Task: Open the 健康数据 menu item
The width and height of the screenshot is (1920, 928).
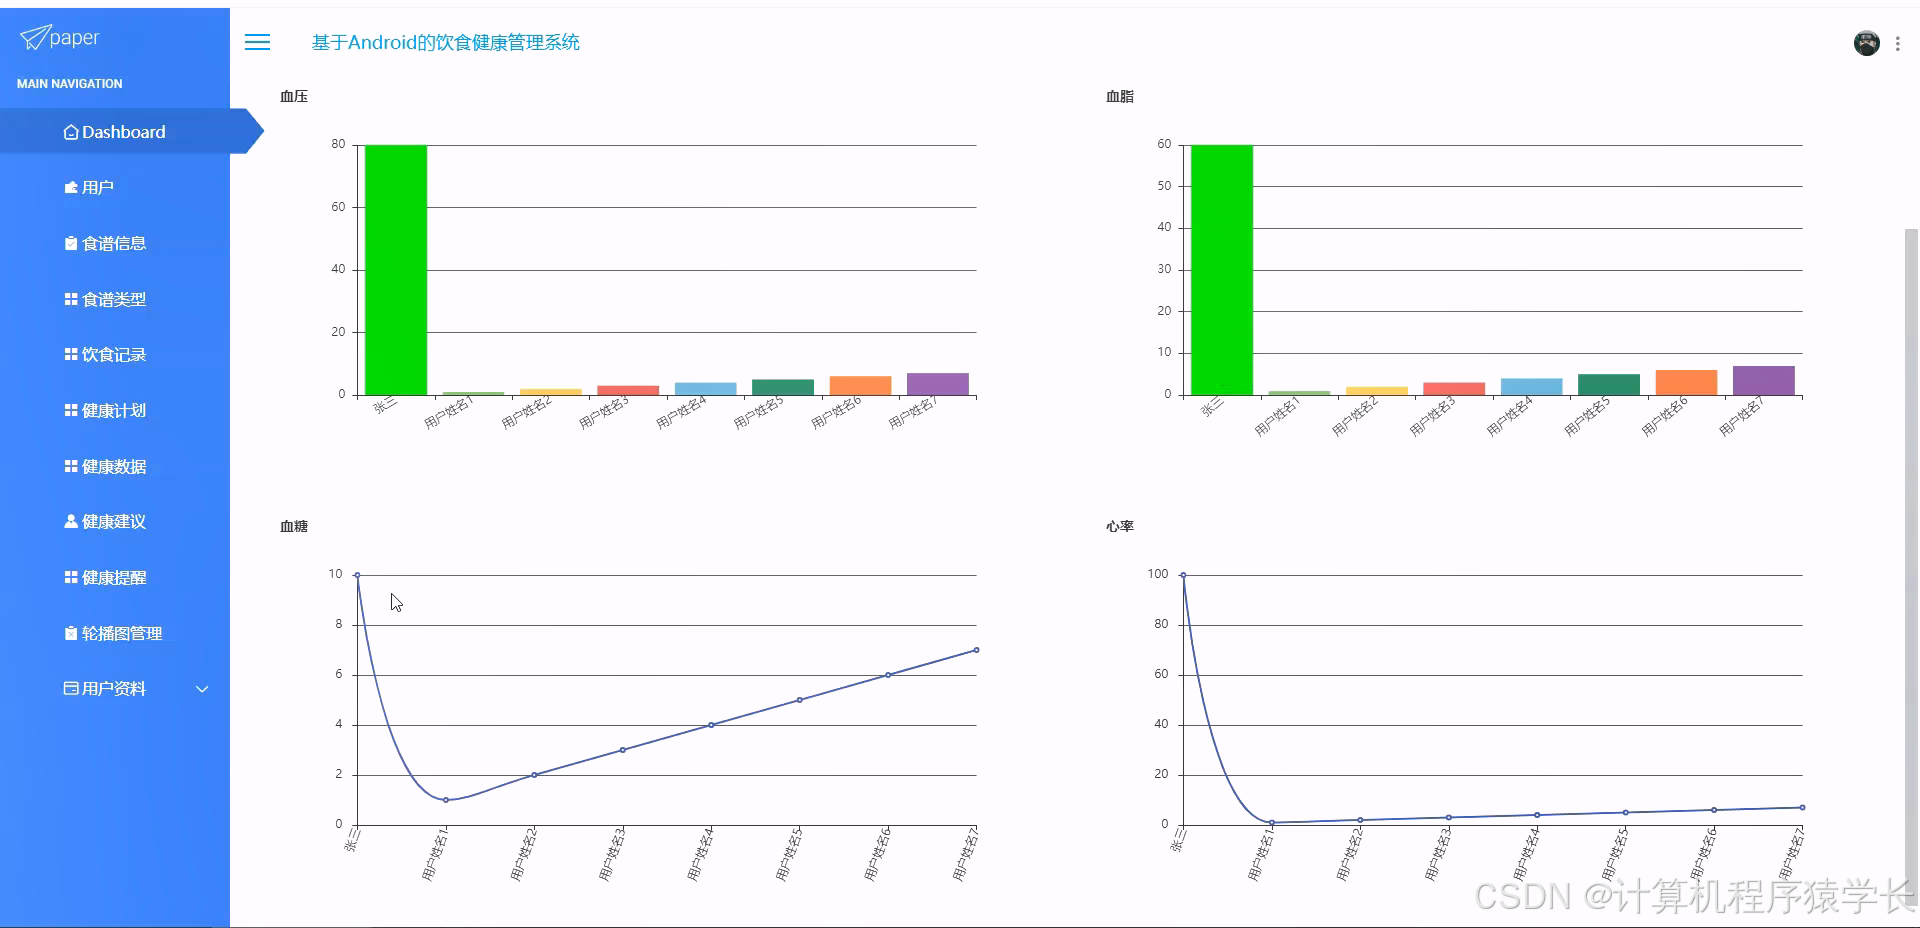Action: [115, 466]
